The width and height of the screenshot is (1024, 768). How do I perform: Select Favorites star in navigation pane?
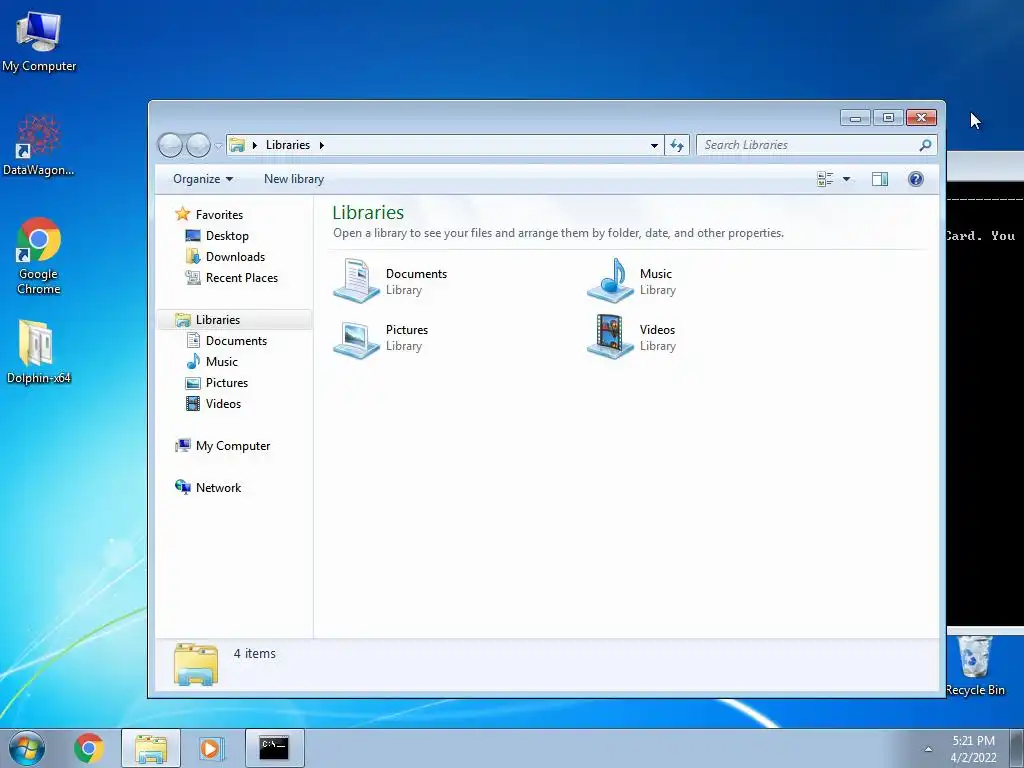pos(182,214)
